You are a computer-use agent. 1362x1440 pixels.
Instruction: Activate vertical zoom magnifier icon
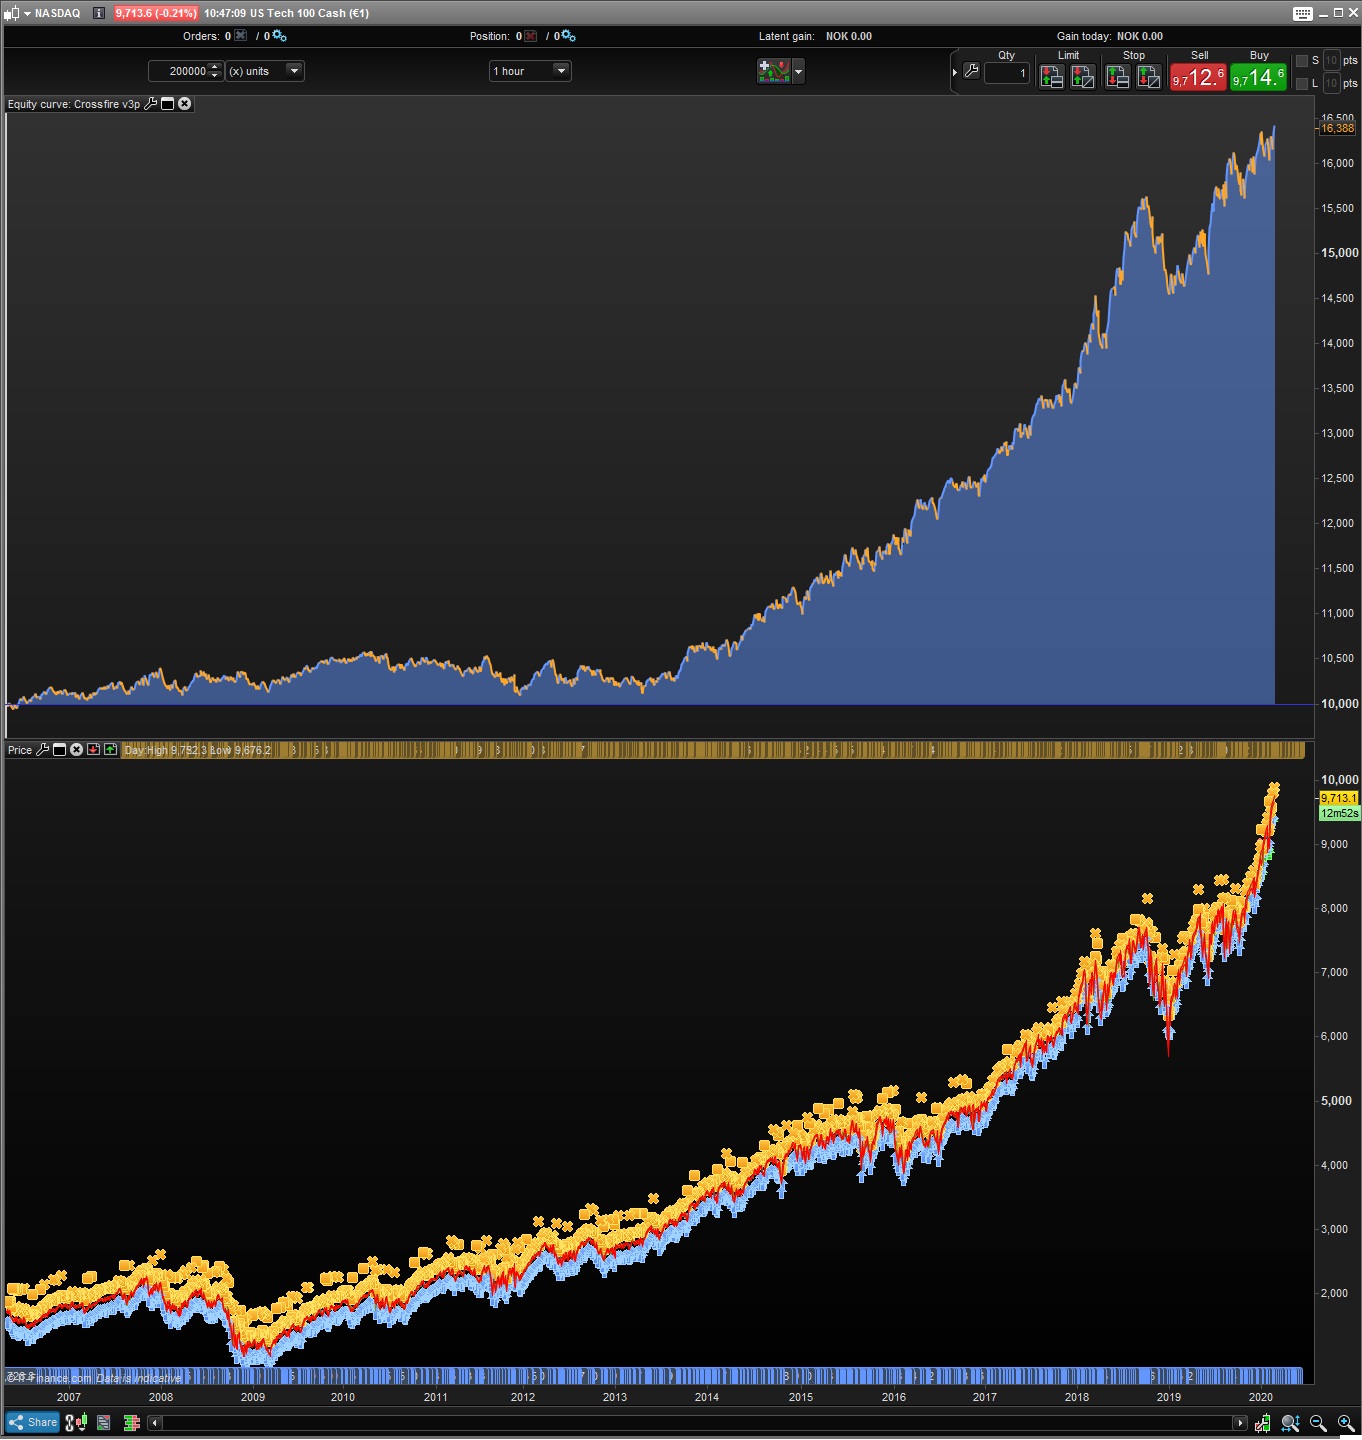coord(1291,1423)
